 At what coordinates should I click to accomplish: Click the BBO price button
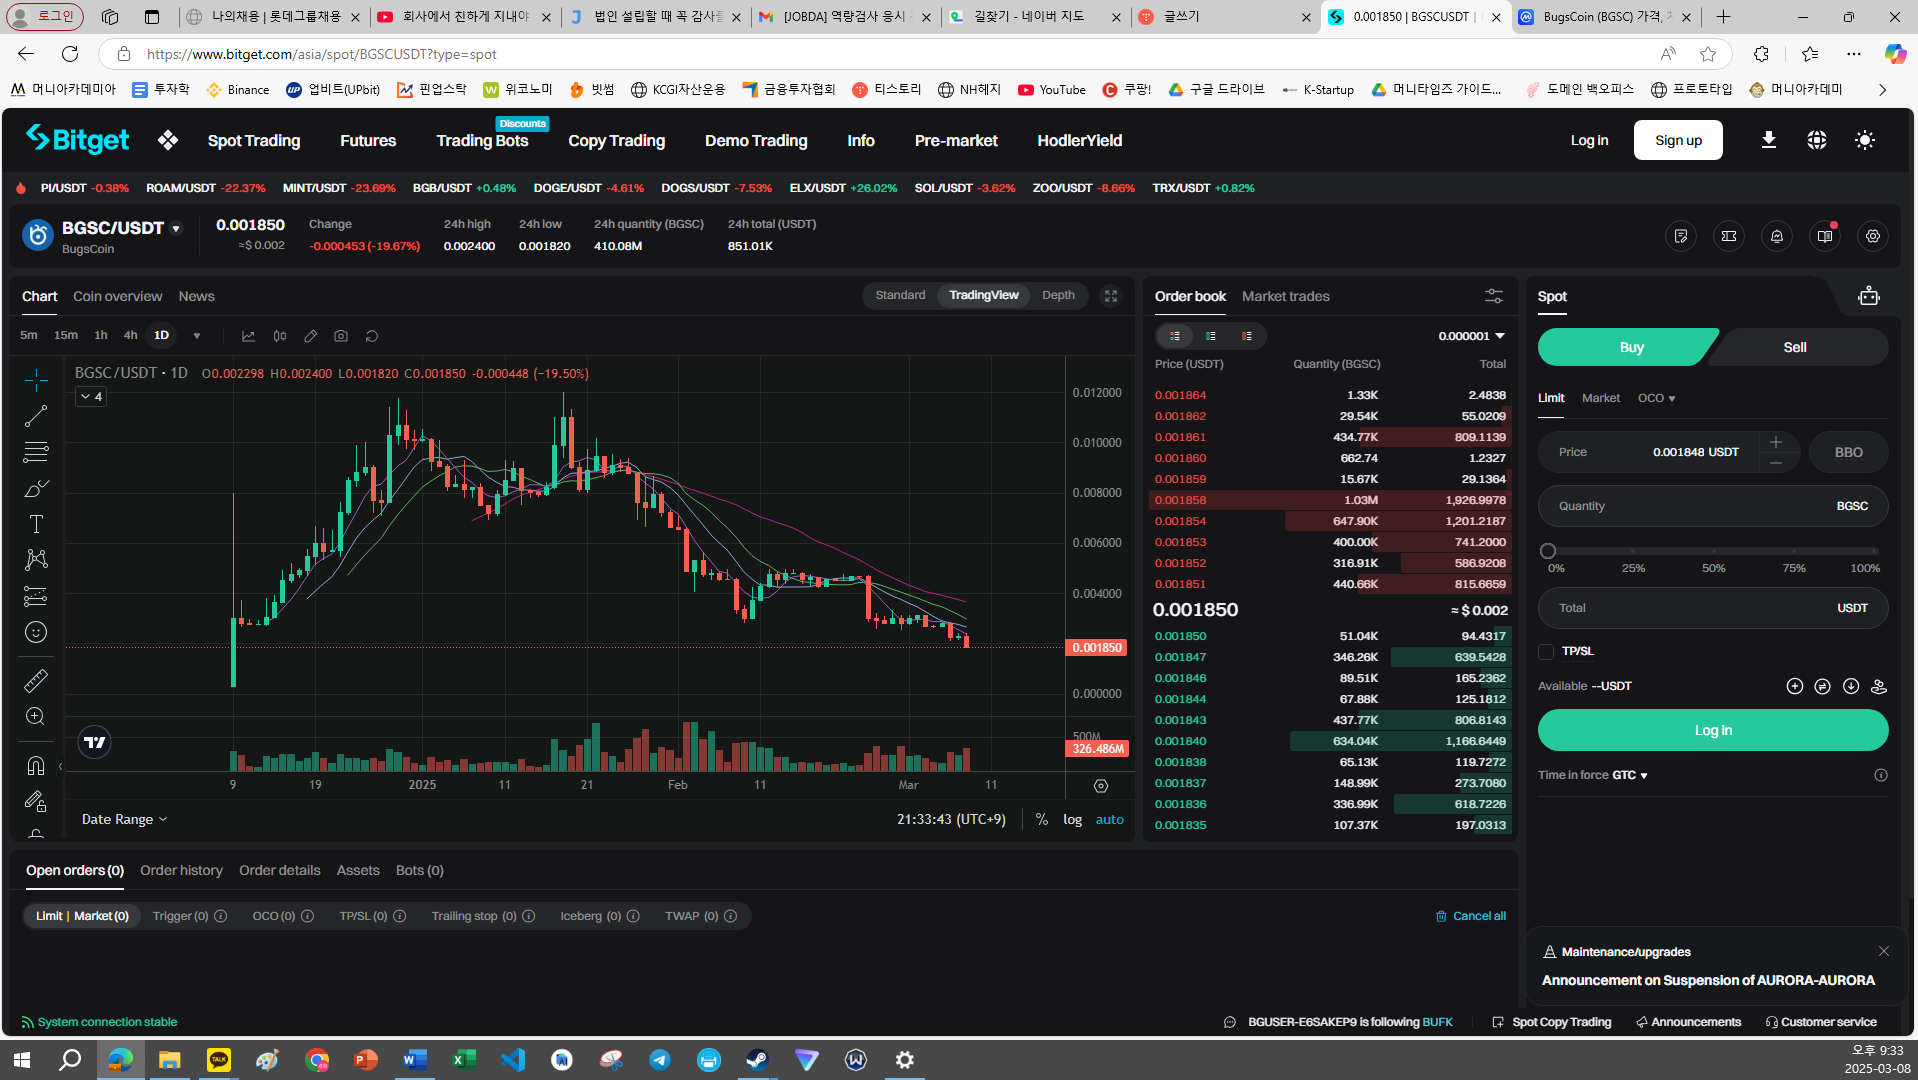[x=1848, y=452]
